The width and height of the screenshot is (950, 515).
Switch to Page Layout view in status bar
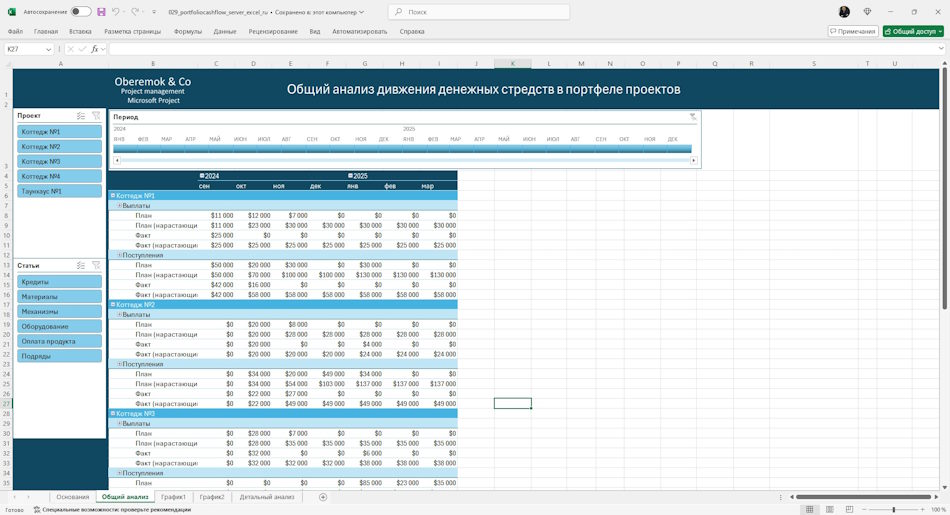pos(829,510)
